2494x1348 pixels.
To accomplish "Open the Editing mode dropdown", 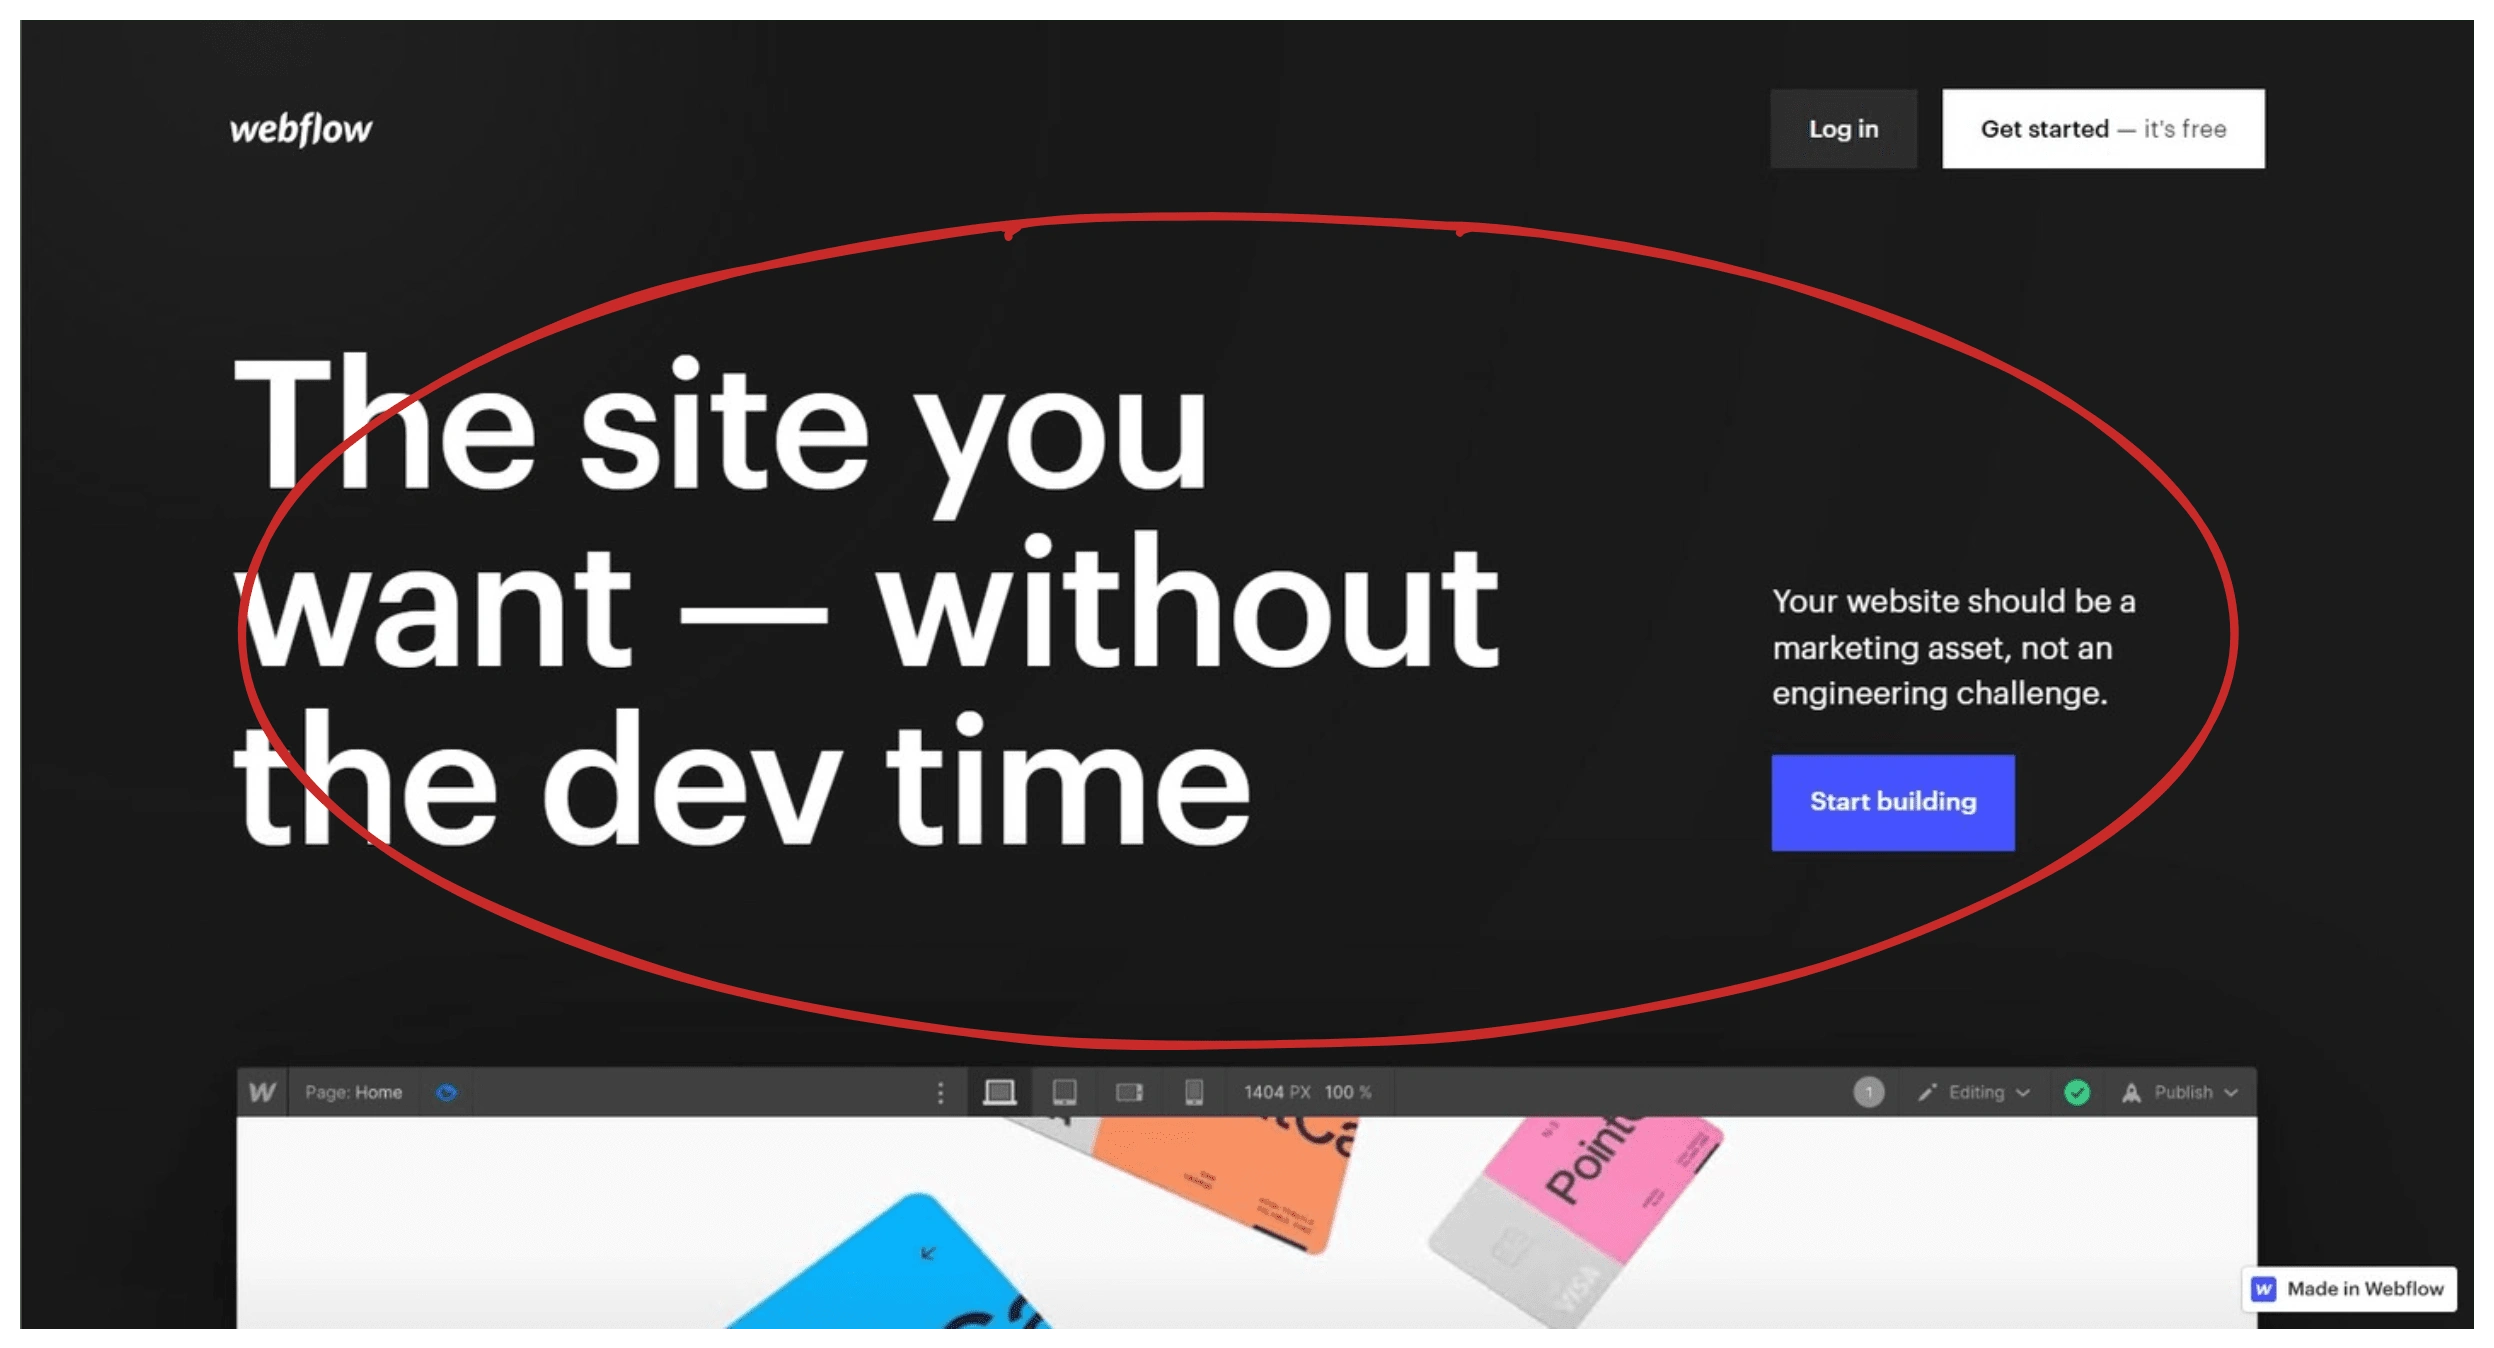I will [1973, 1092].
